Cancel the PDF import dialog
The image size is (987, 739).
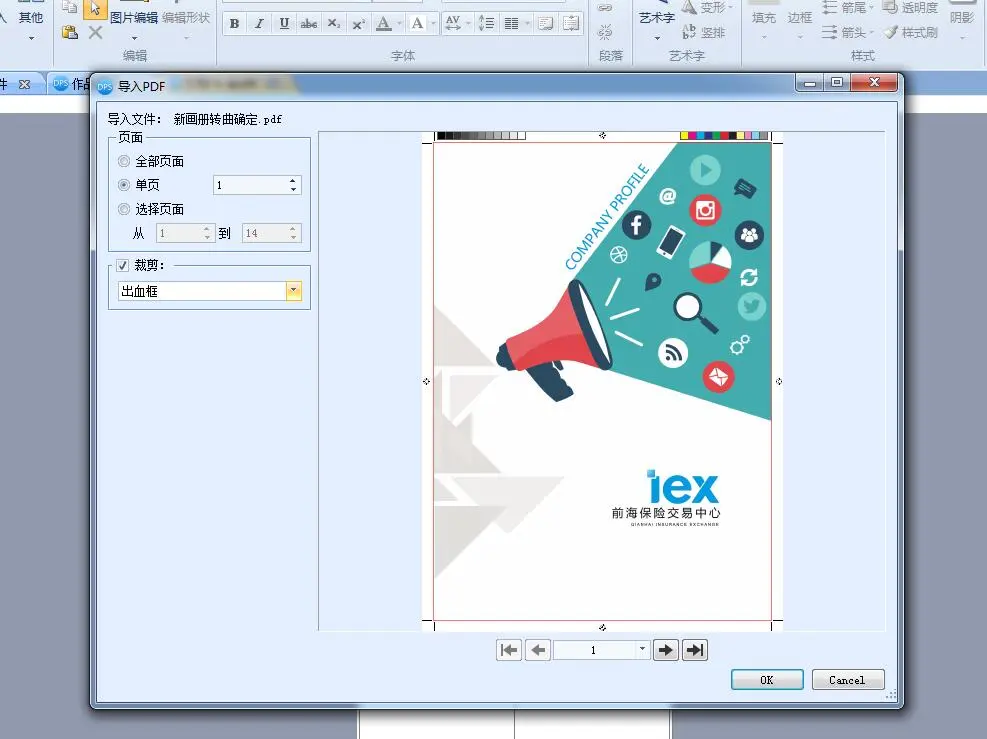(847, 680)
